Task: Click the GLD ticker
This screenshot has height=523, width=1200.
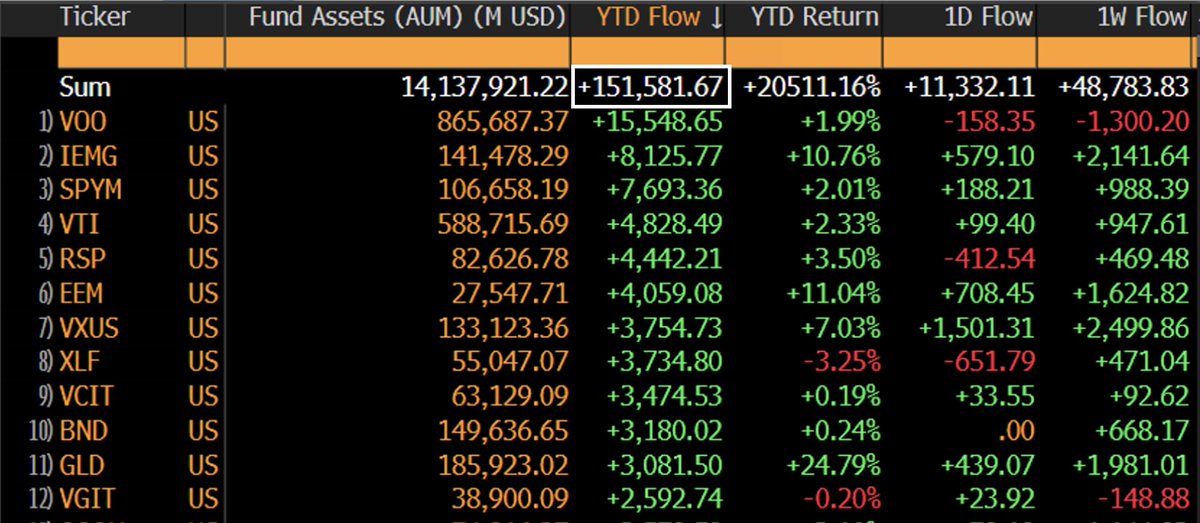Action: tap(83, 466)
